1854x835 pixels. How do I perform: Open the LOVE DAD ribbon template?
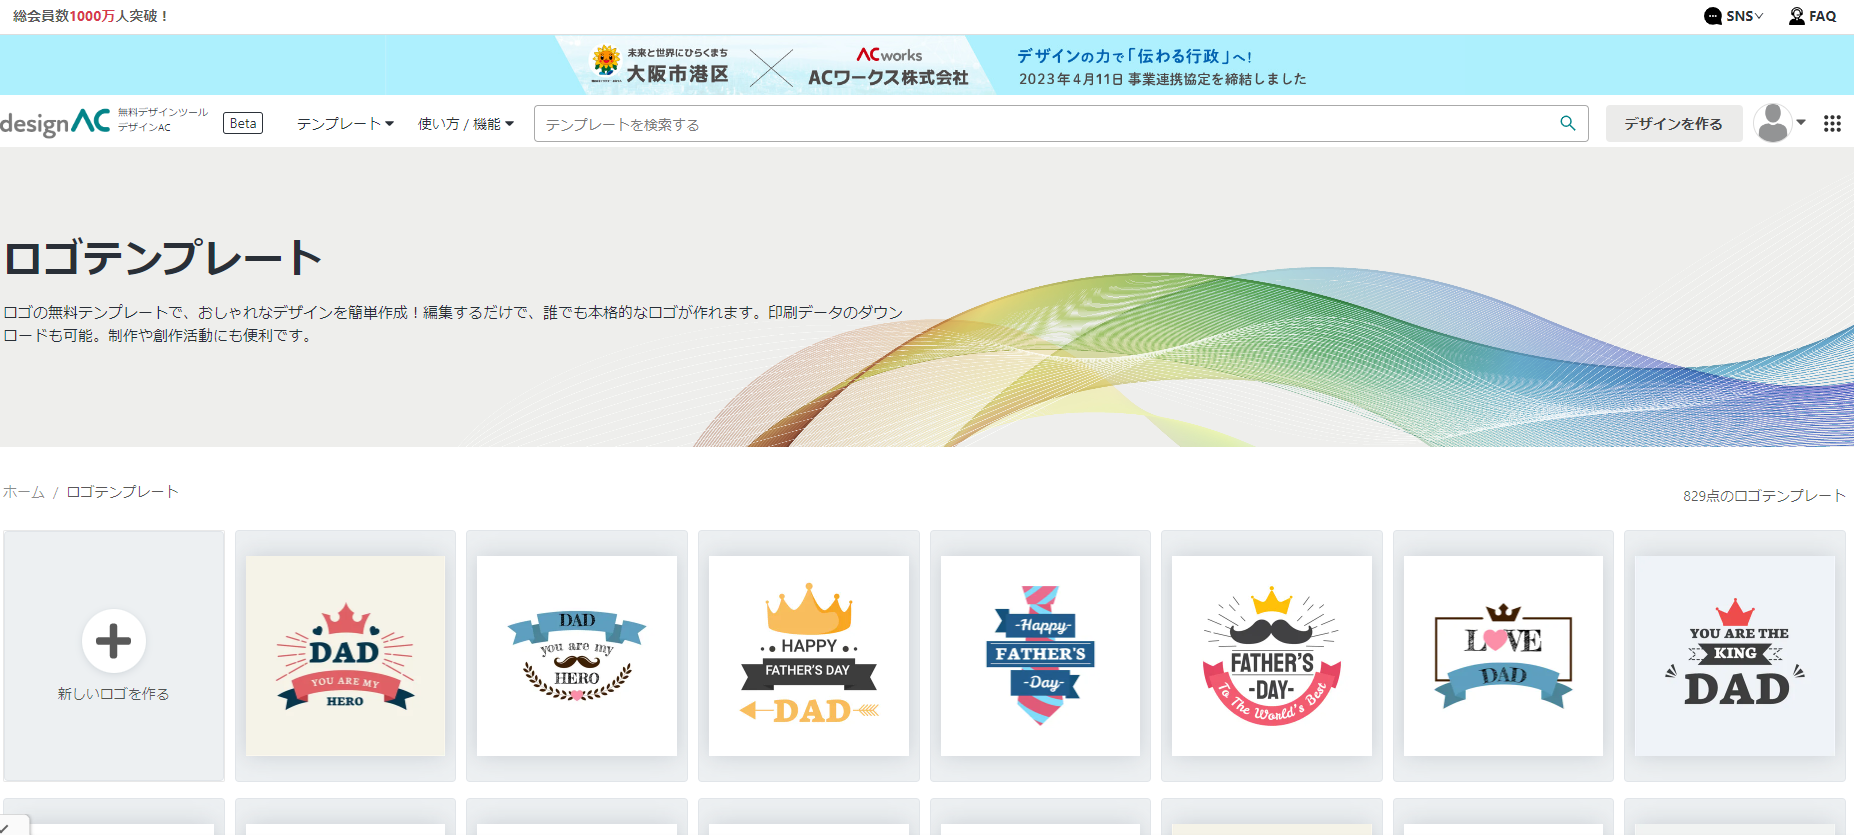(x=1502, y=655)
